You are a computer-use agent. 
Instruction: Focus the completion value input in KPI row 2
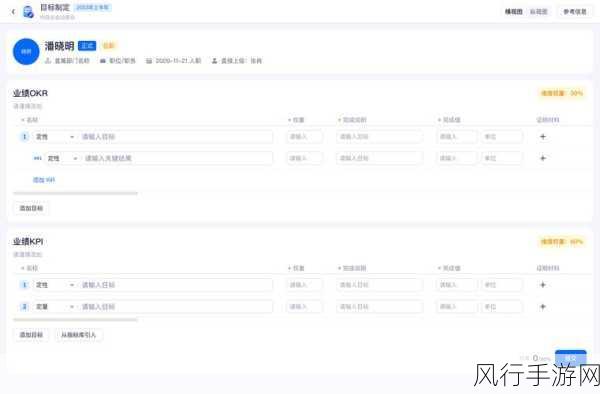457,306
